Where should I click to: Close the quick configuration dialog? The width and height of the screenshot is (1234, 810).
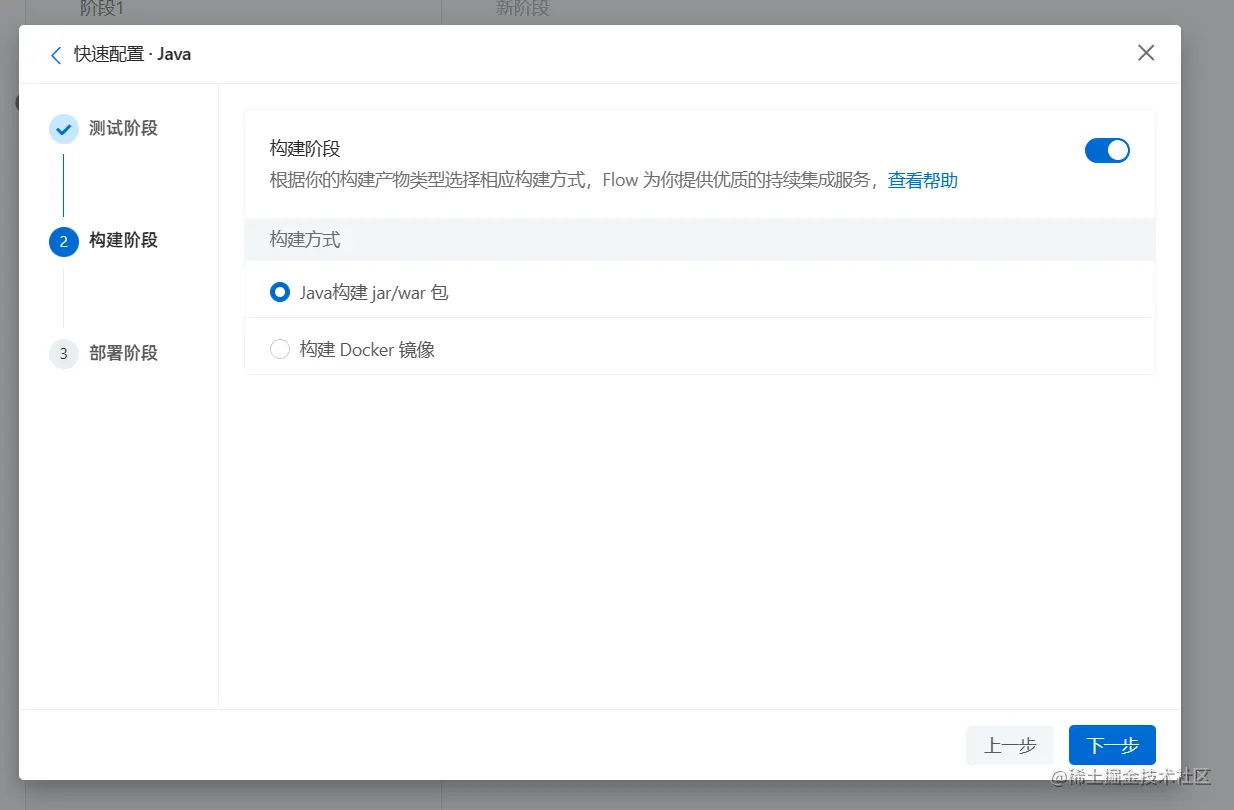coord(1146,53)
